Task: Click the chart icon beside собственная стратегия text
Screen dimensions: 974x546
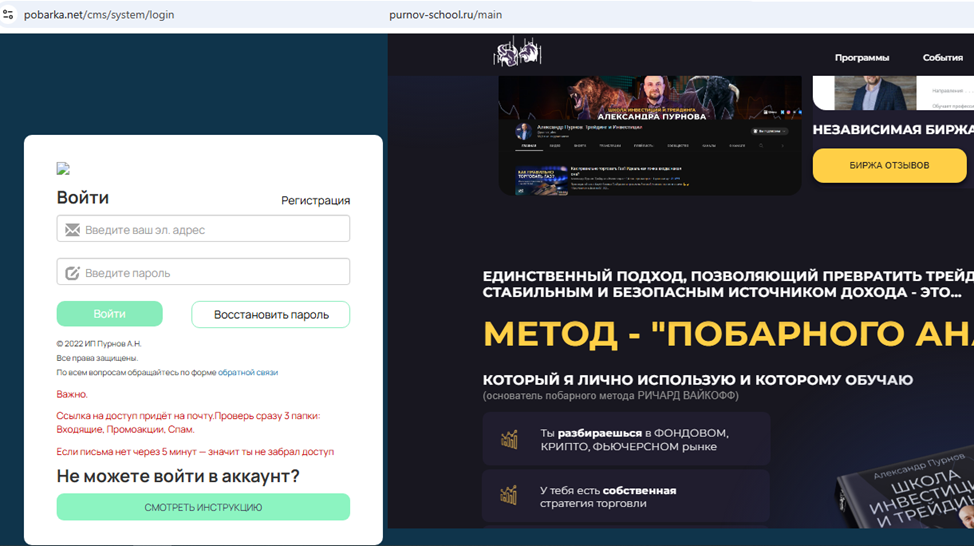Action: [509, 496]
